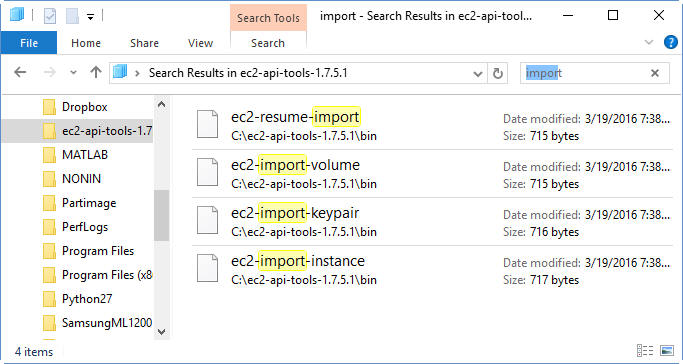Viewport: 683px width, 364px height.
Task: Click Date modified value for ec2-resume-import
Action: [x=627, y=119]
